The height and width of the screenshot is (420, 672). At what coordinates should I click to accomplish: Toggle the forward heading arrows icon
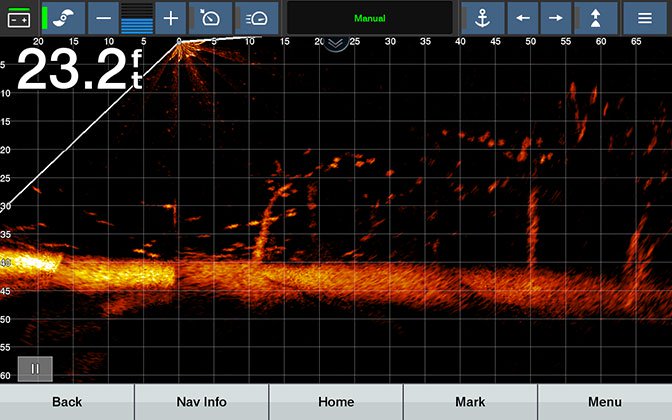596,18
